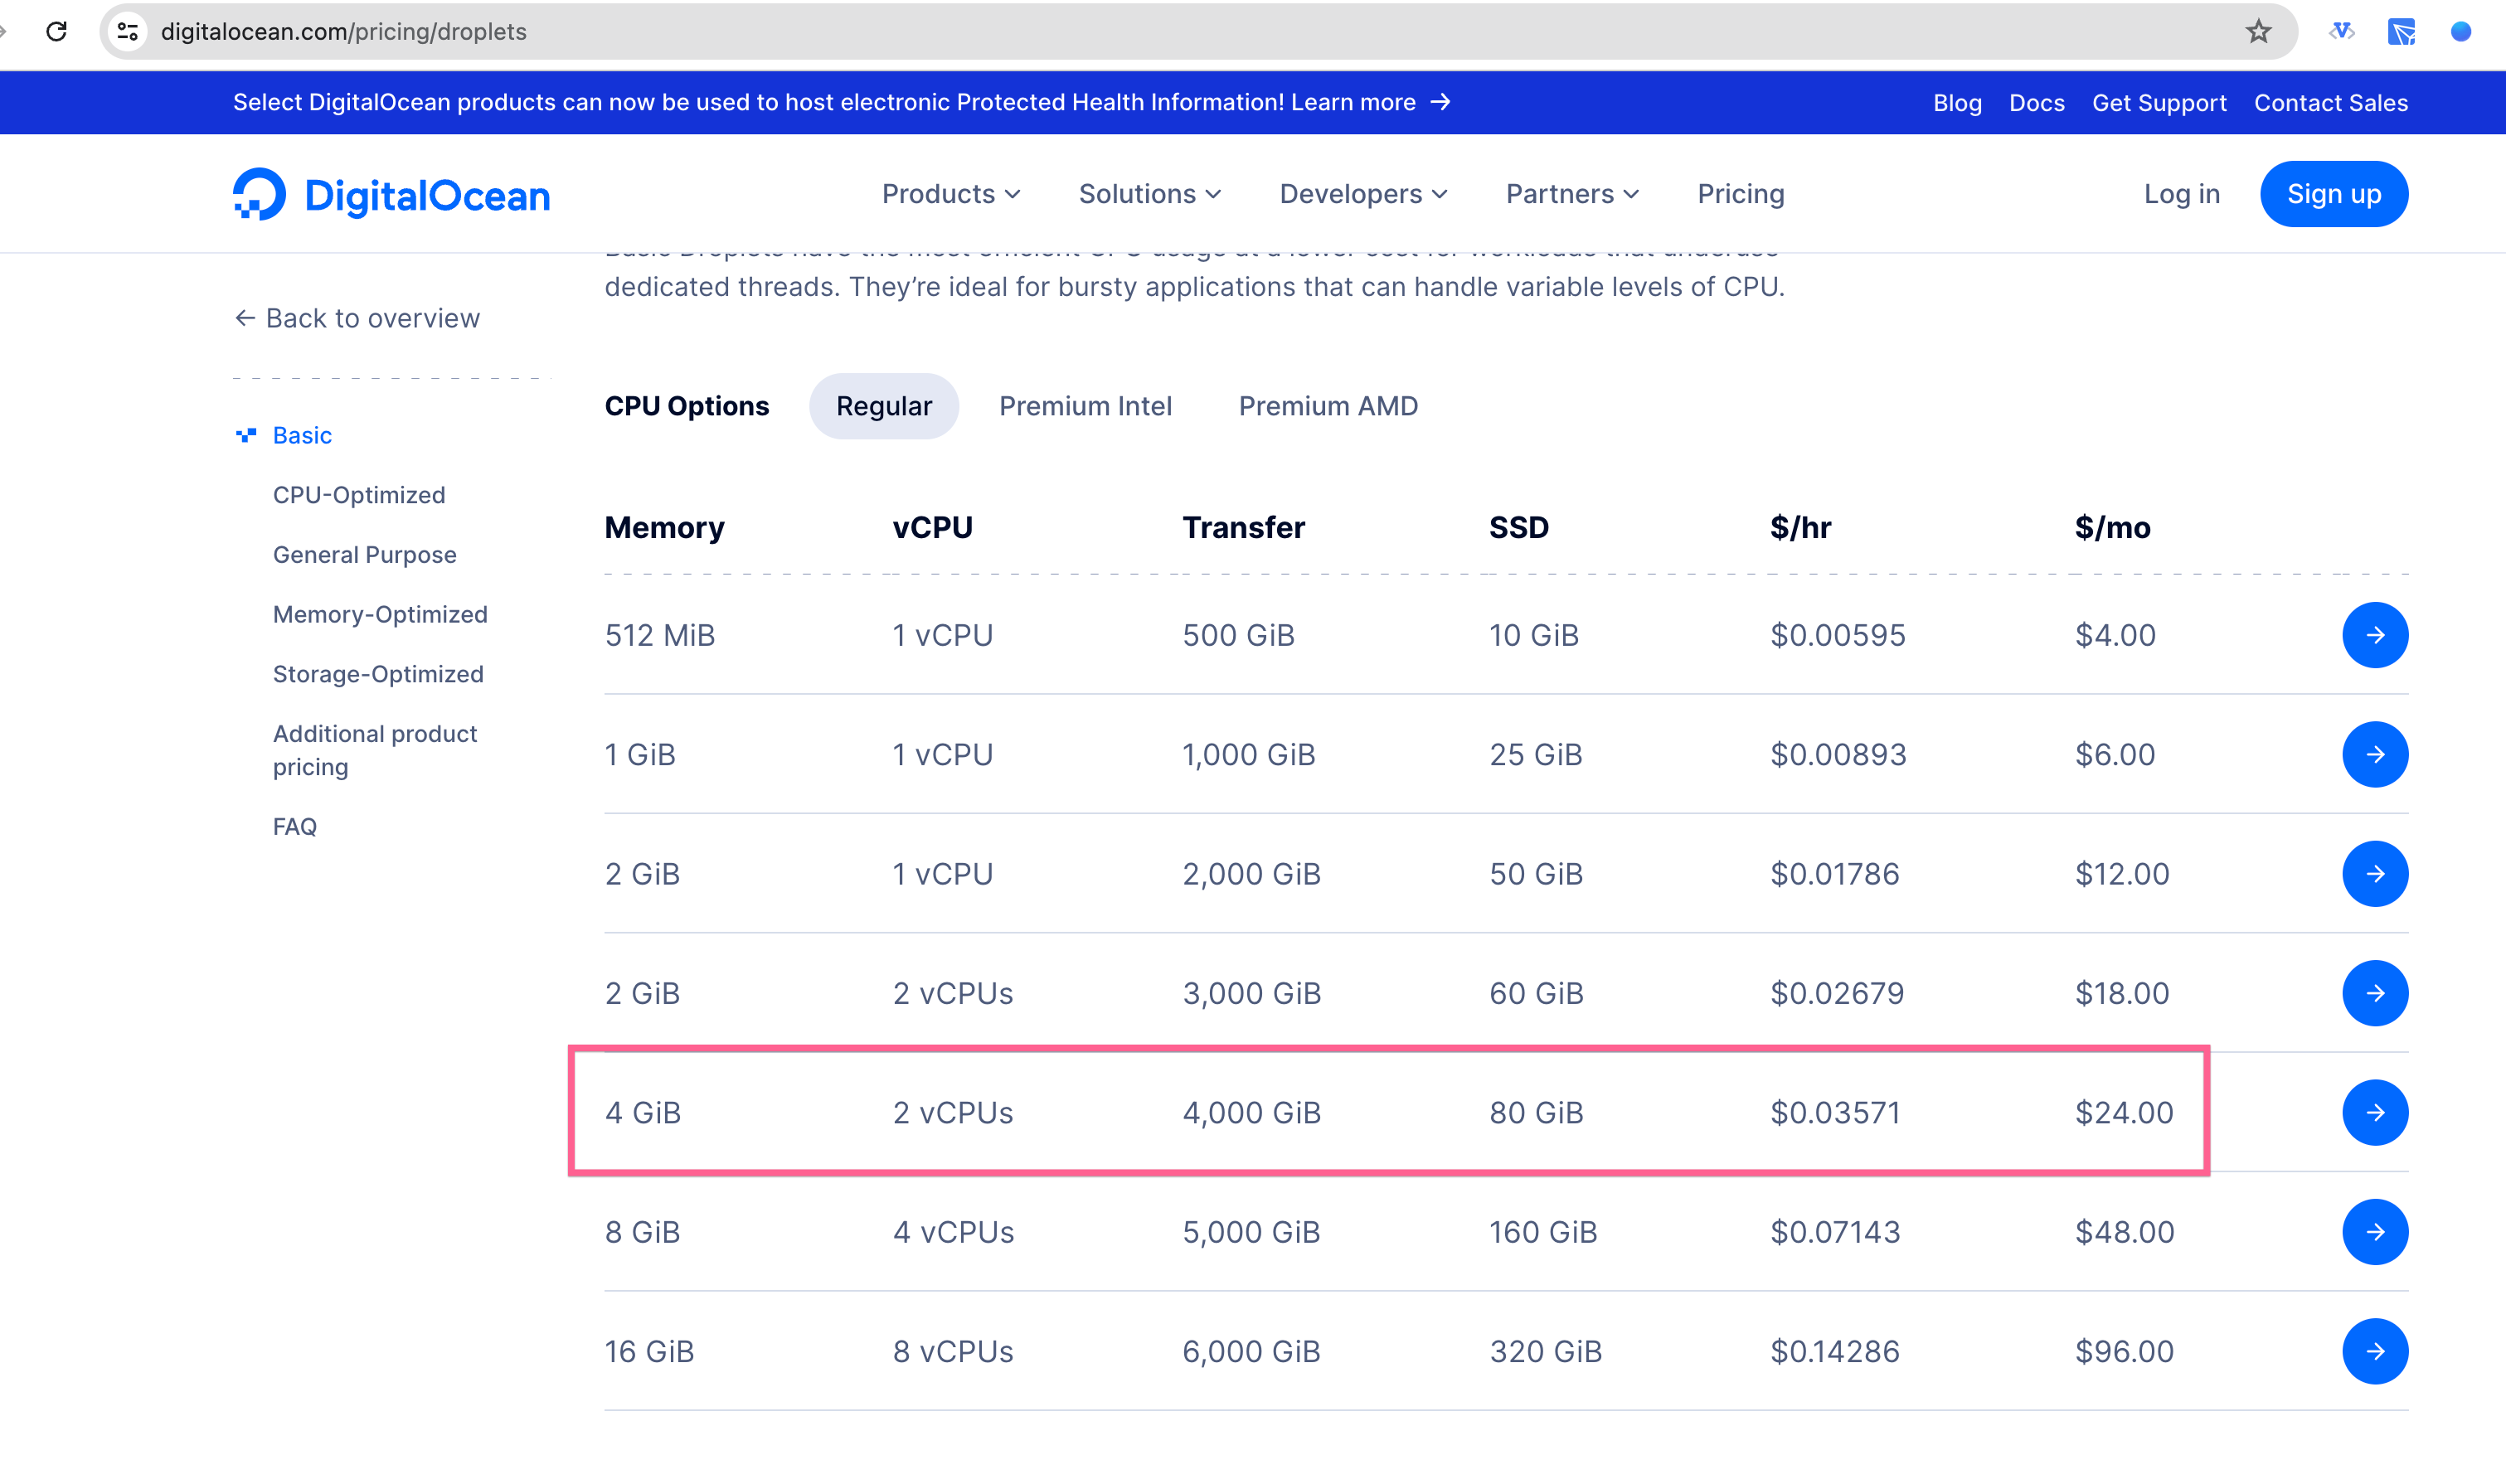The image size is (2506, 1484).
Task: Click arrow button for 512 MiB droplet
Action: (x=2374, y=635)
